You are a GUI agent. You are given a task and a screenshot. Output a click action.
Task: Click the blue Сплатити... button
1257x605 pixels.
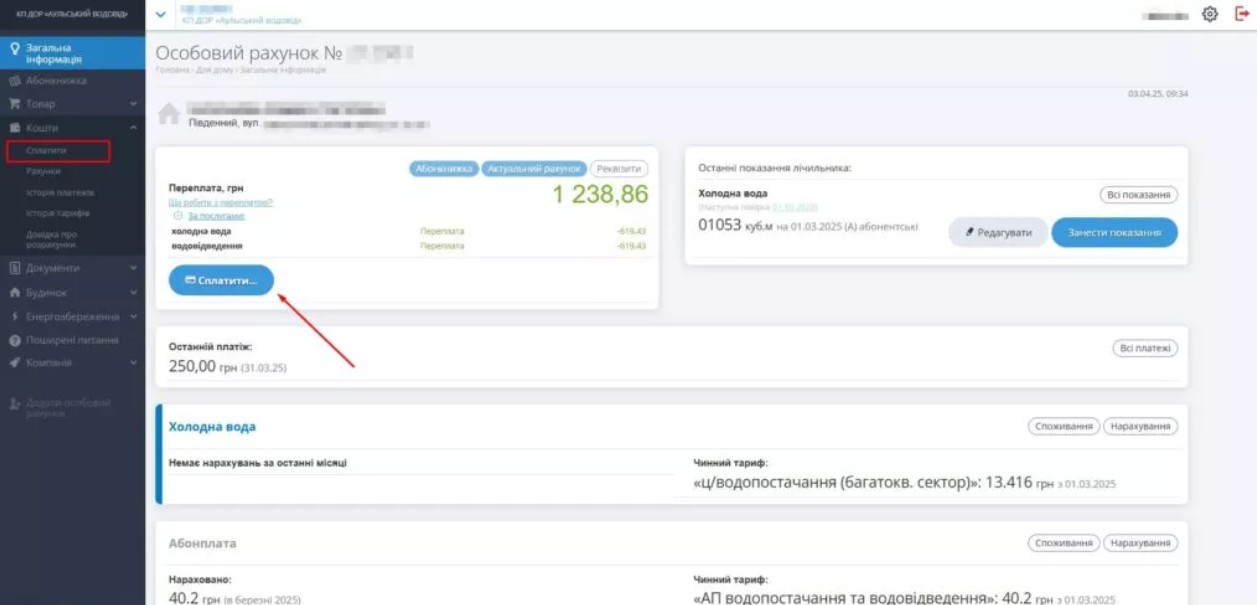pos(221,281)
